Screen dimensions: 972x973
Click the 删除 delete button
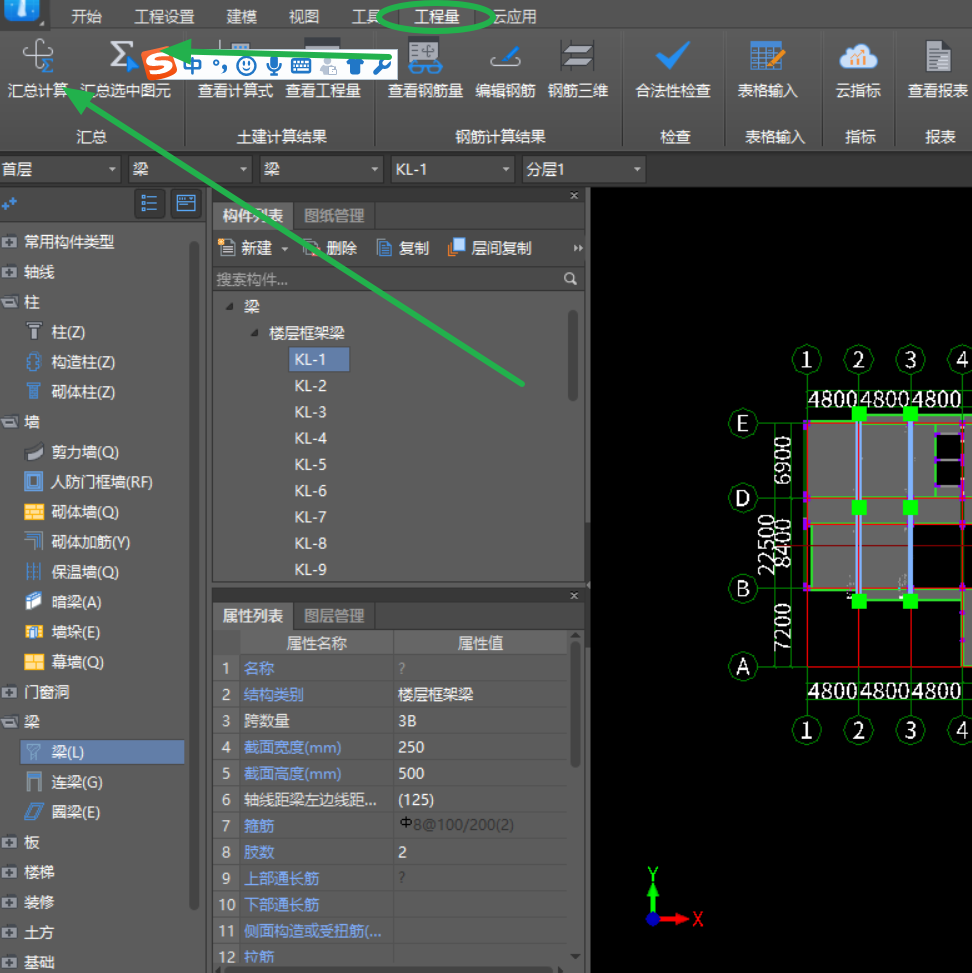(x=330, y=248)
